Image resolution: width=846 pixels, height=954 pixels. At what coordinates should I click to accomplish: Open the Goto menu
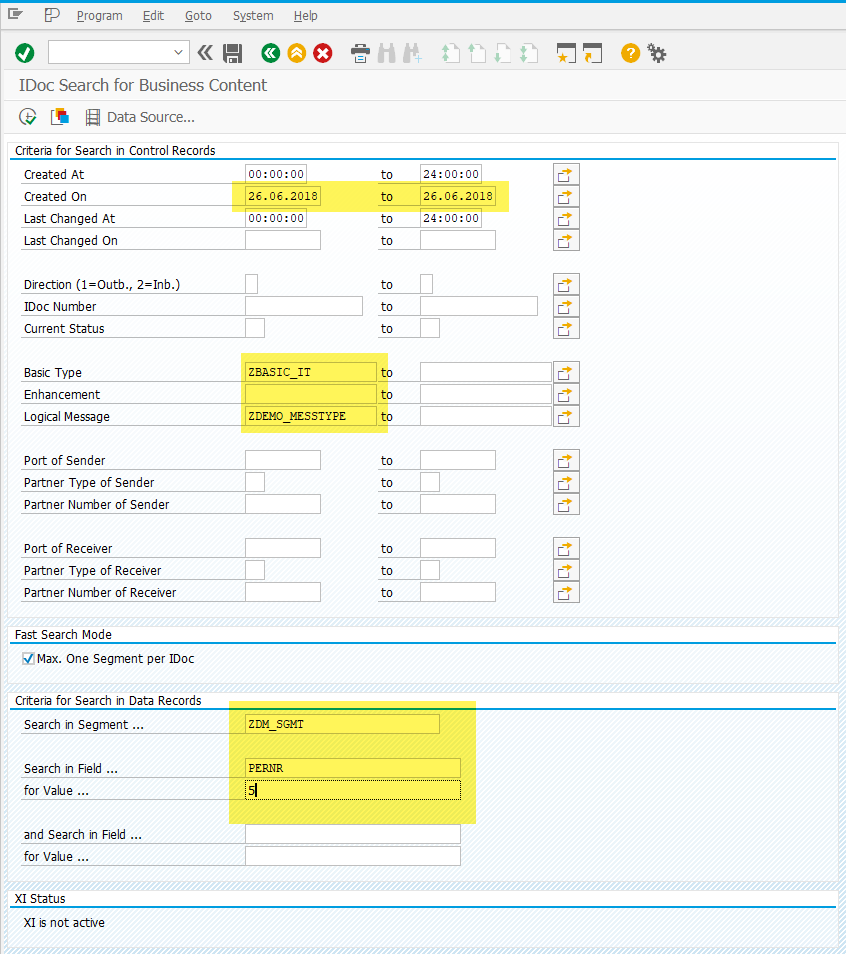coord(198,15)
